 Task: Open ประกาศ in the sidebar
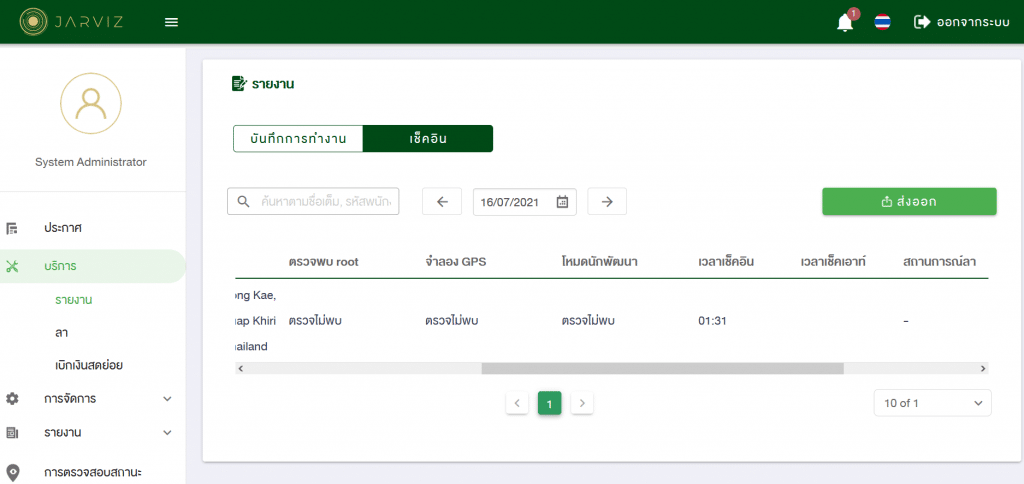(63, 228)
